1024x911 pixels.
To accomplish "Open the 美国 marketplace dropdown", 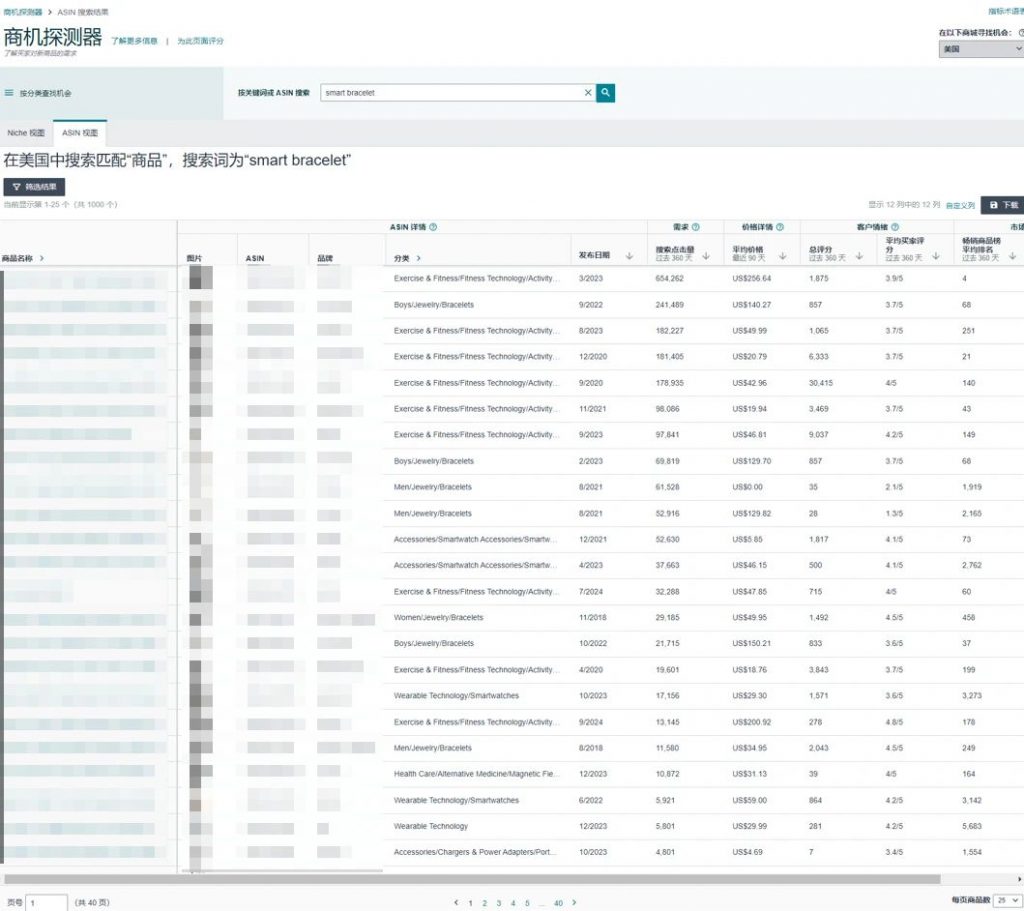I will [x=982, y=49].
